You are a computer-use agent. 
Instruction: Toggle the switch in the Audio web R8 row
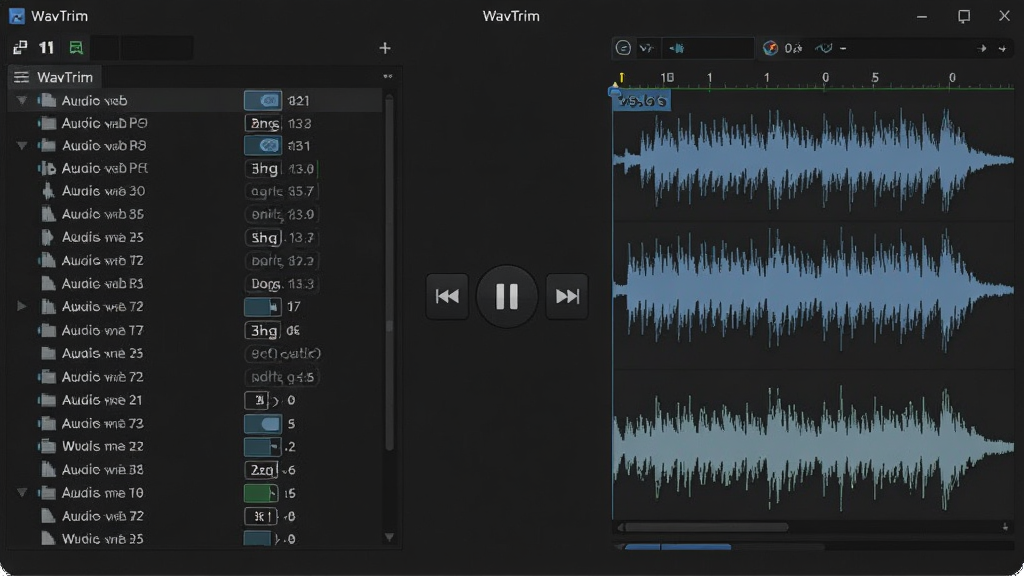pos(263,146)
